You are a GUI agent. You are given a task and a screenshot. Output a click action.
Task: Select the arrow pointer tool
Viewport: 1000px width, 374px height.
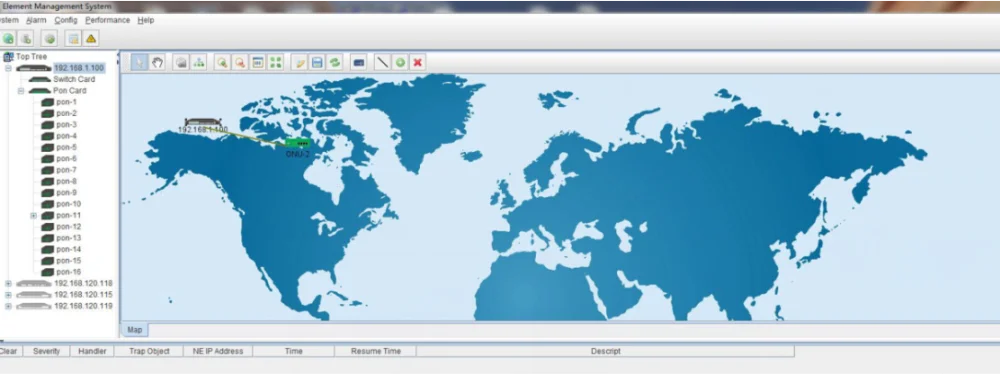[x=140, y=63]
